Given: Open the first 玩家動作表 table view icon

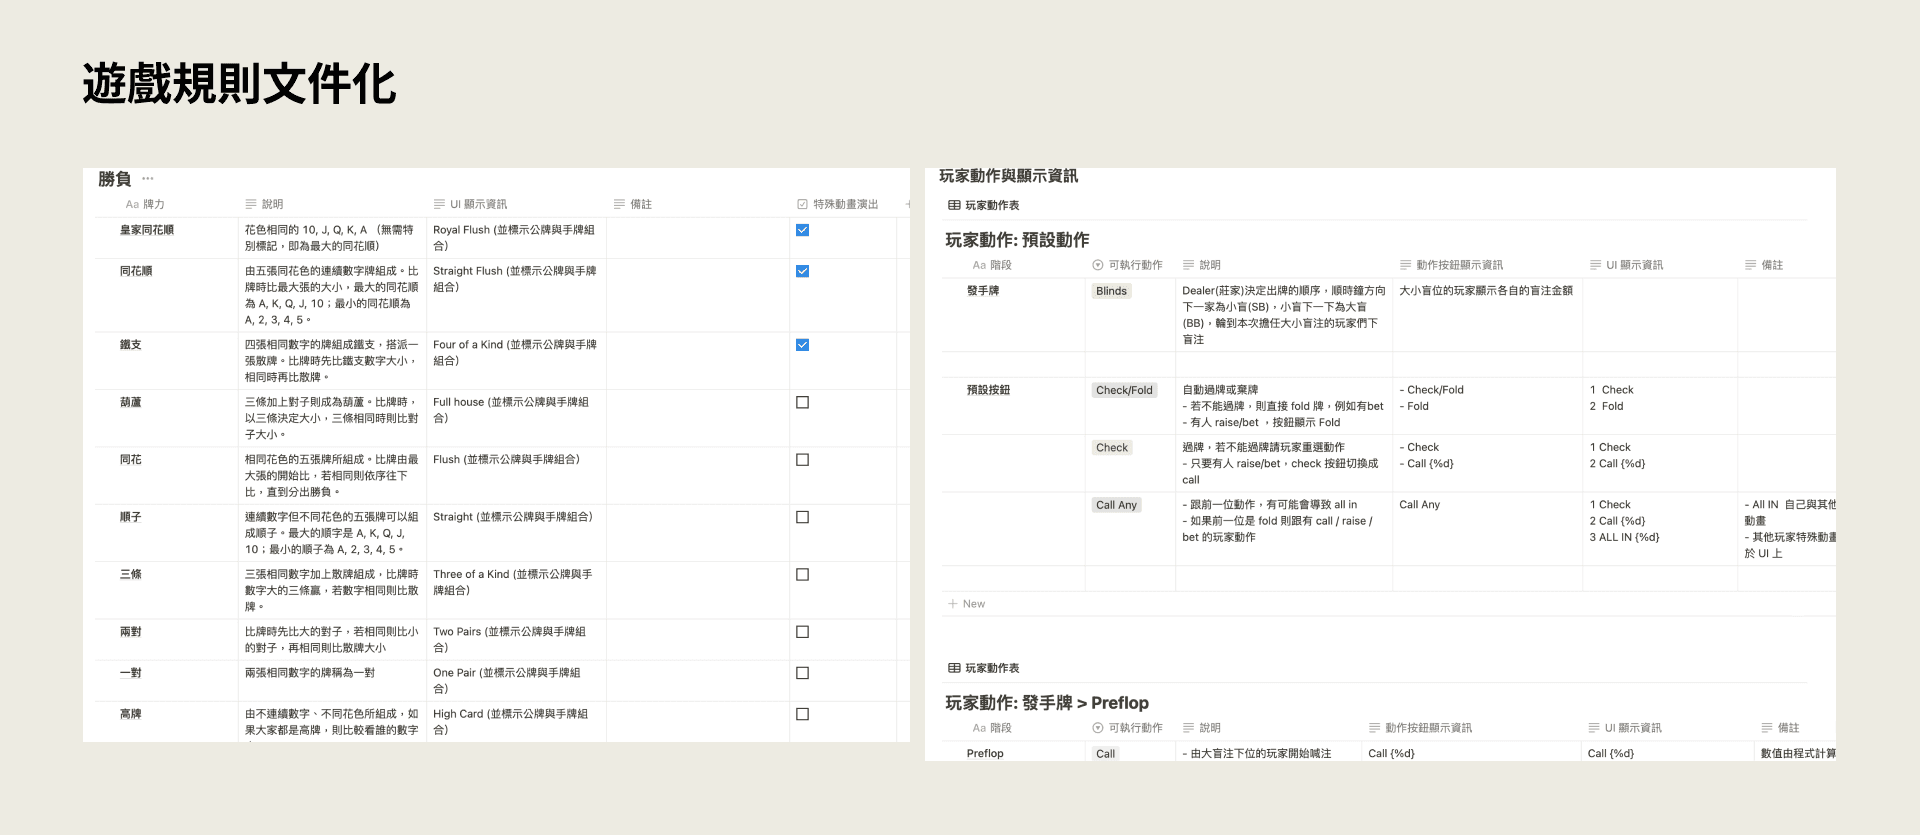Looking at the screenshot, I should tap(954, 205).
